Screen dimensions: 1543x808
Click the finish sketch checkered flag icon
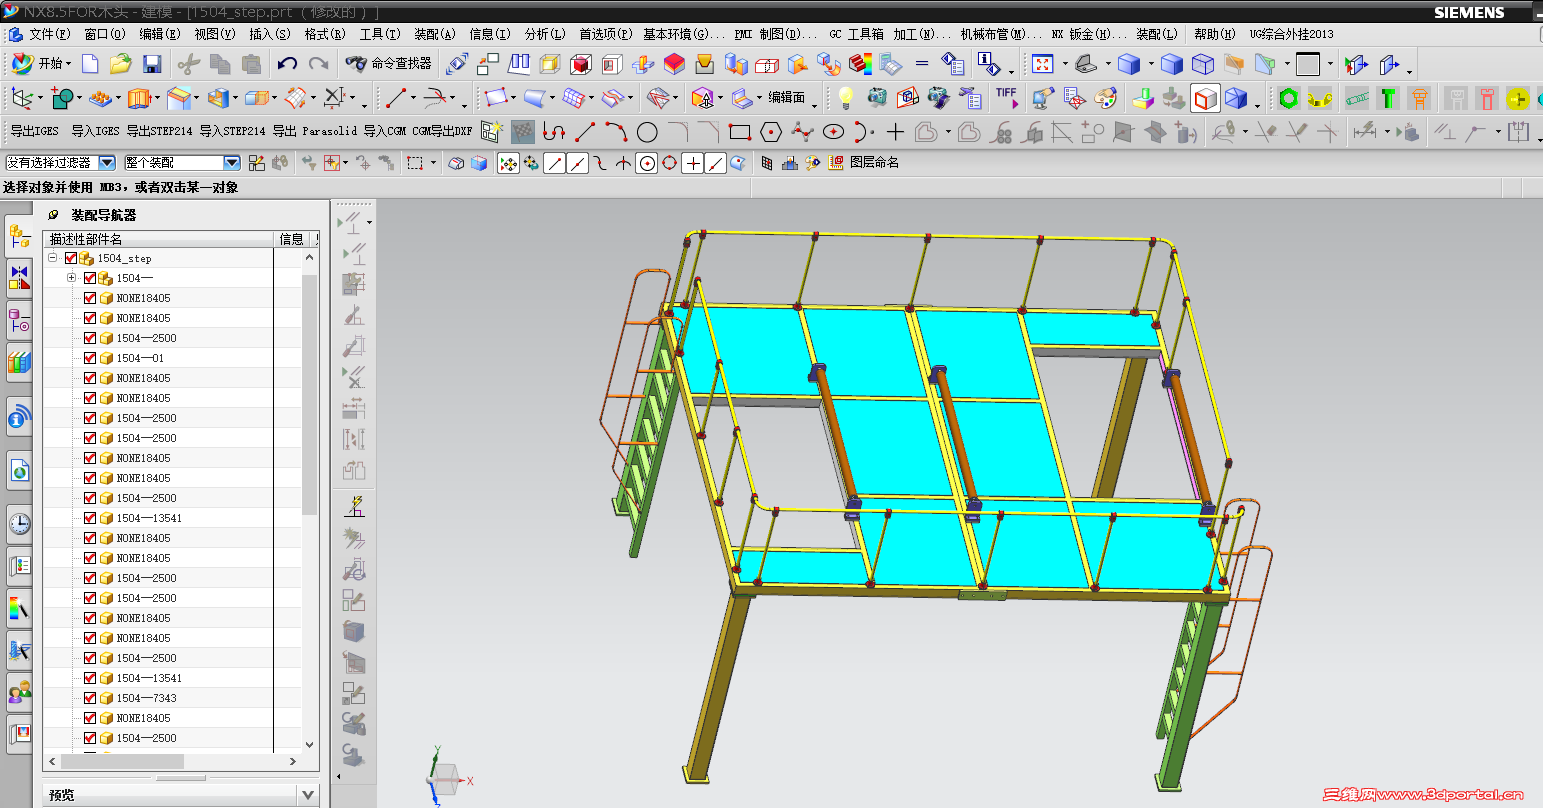pyautogui.click(x=522, y=131)
